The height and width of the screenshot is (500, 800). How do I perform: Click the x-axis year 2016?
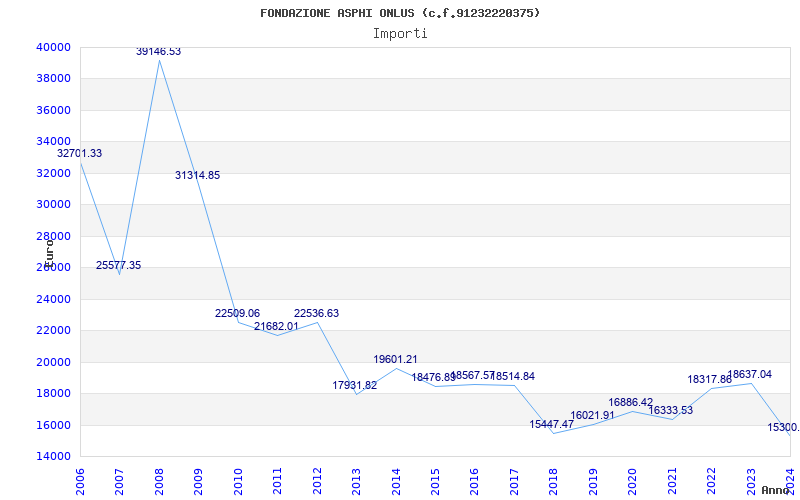click(474, 482)
